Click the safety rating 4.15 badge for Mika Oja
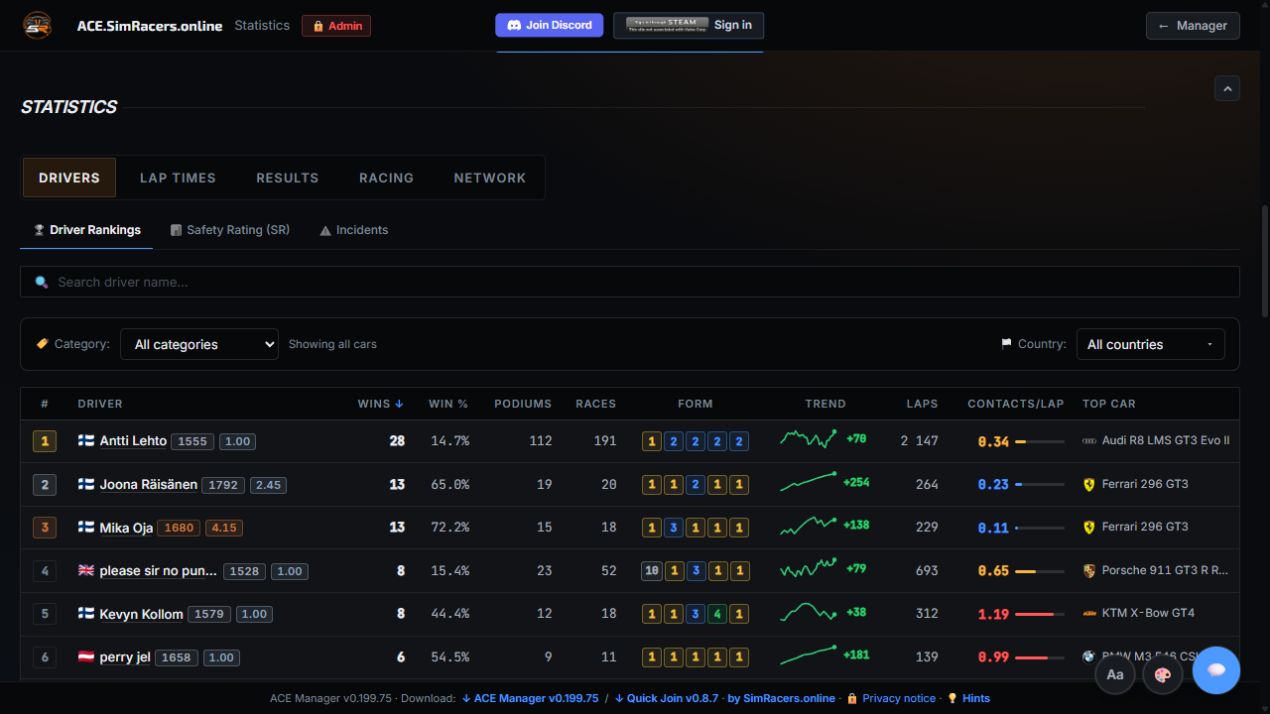1270x714 pixels. point(225,527)
